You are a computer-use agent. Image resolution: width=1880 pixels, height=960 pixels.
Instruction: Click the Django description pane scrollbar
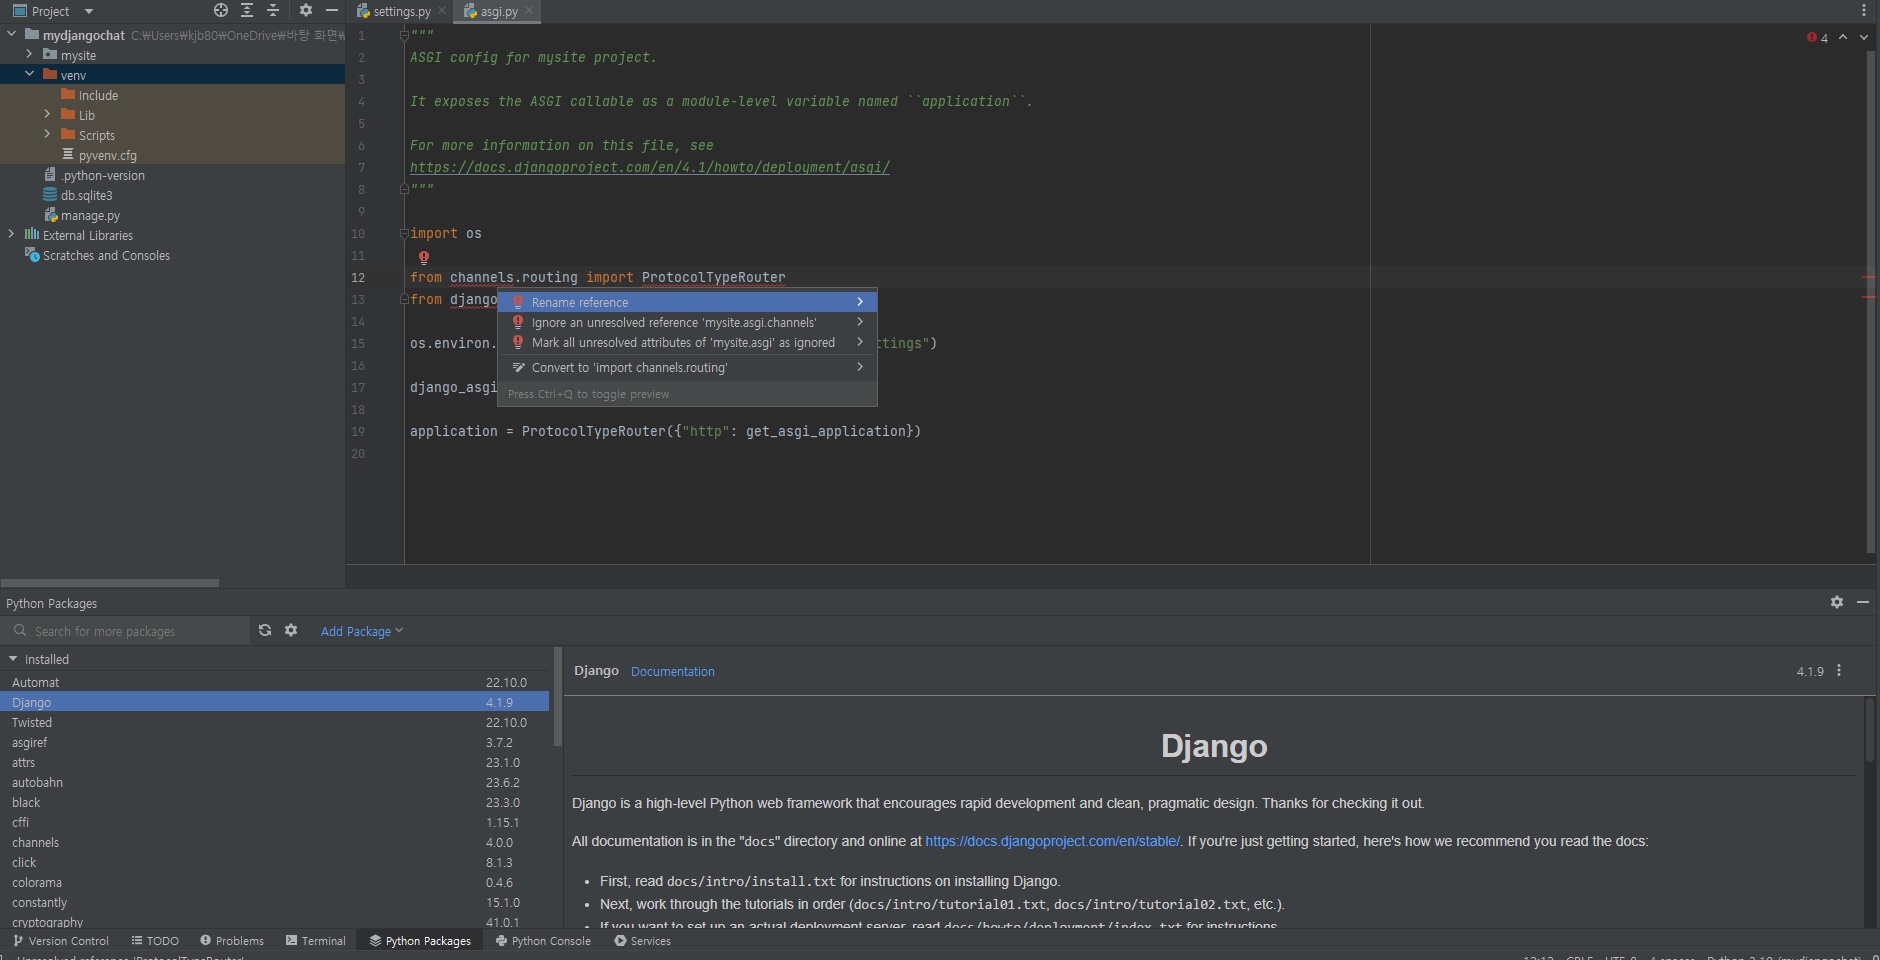1870,732
